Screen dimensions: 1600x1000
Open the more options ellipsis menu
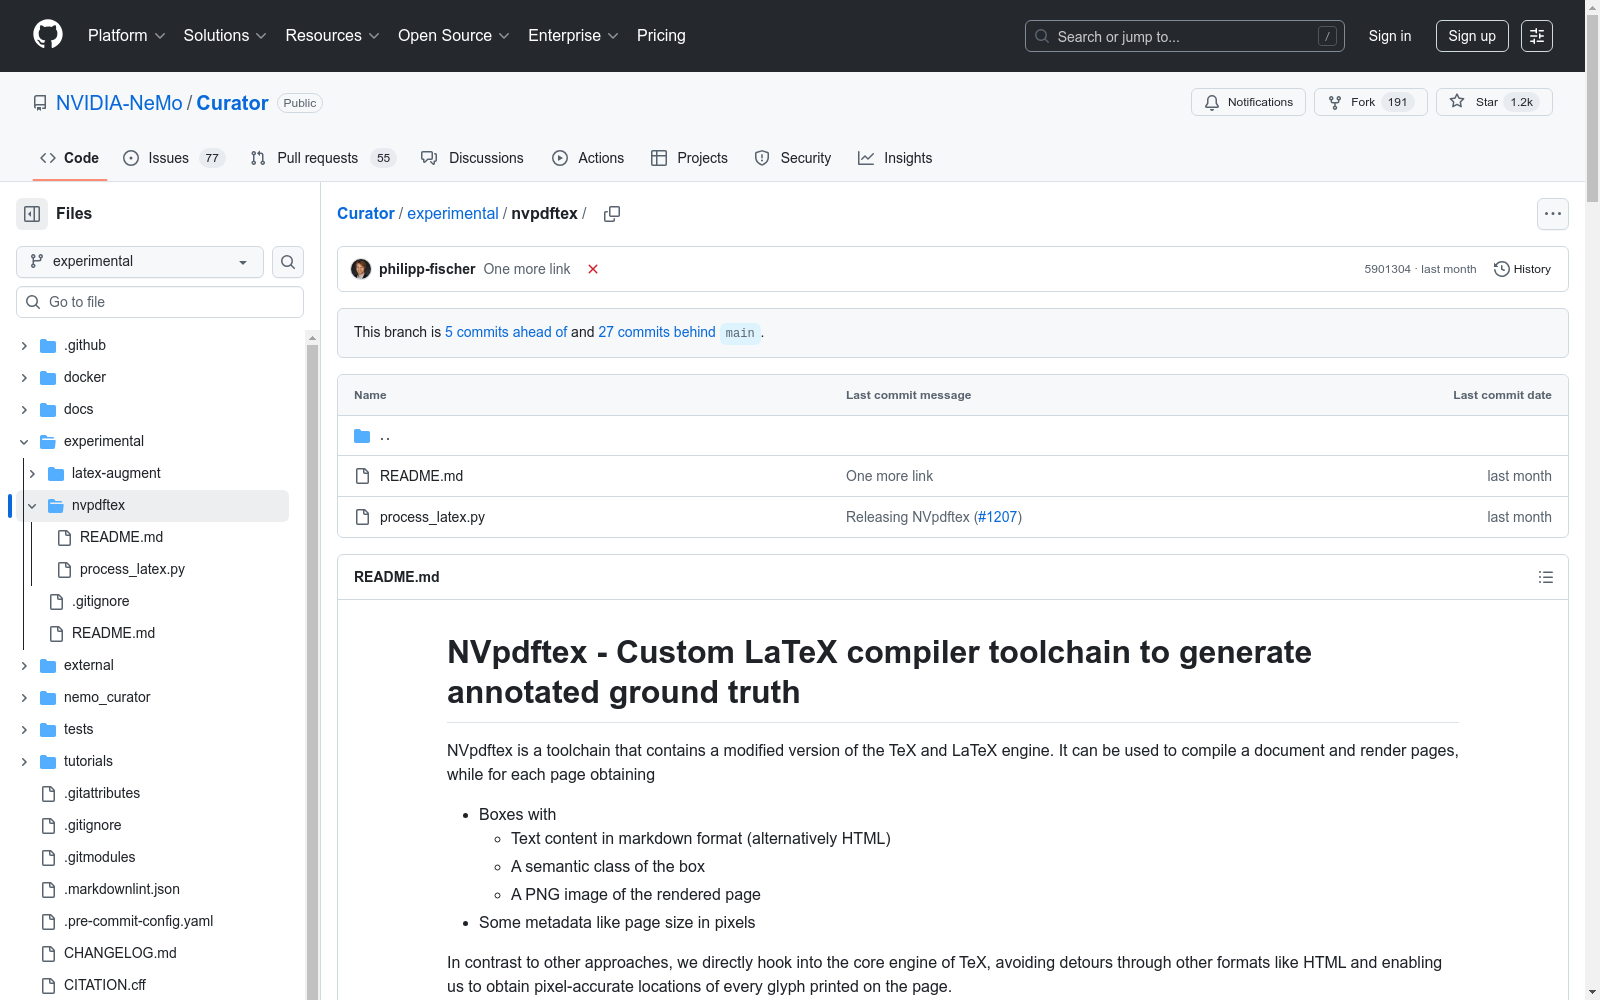1552,214
